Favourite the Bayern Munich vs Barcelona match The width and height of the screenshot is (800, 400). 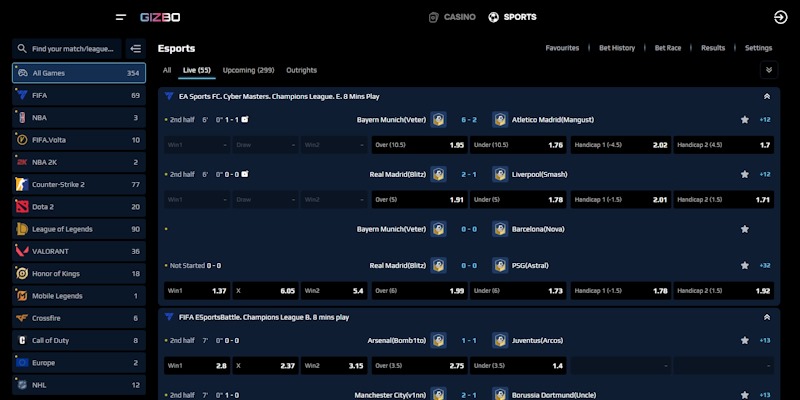click(744, 230)
